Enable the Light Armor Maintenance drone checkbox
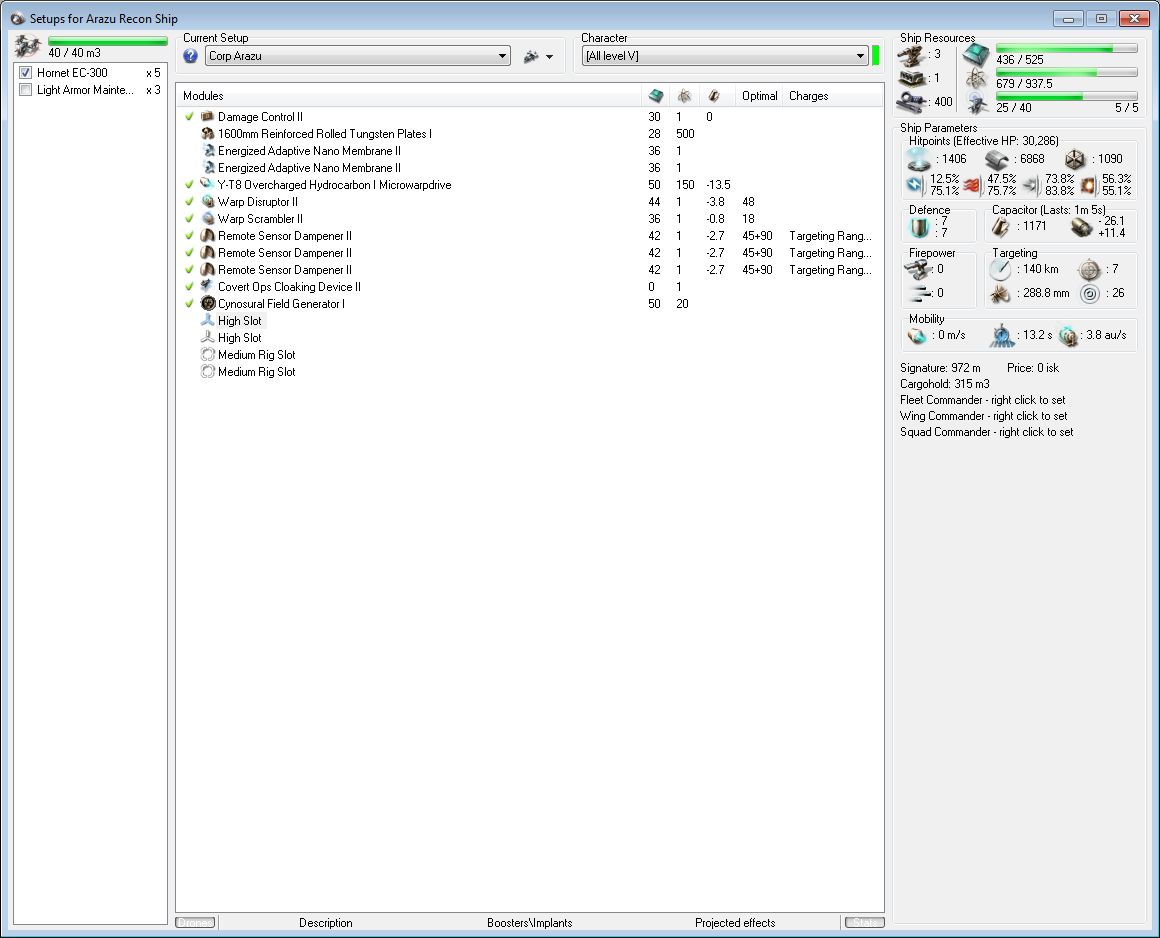The image size is (1160, 938). click(x=26, y=90)
